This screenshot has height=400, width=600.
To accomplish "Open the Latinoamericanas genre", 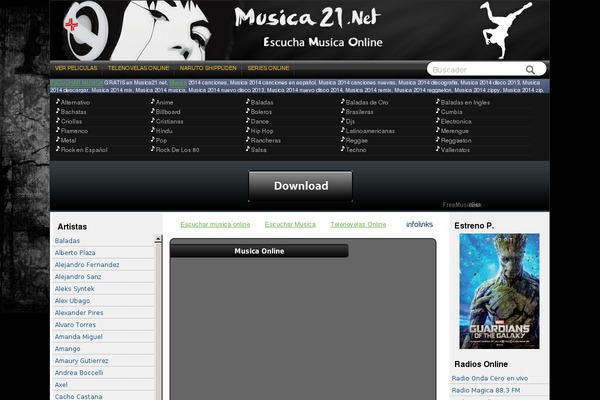I will tap(370, 131).
